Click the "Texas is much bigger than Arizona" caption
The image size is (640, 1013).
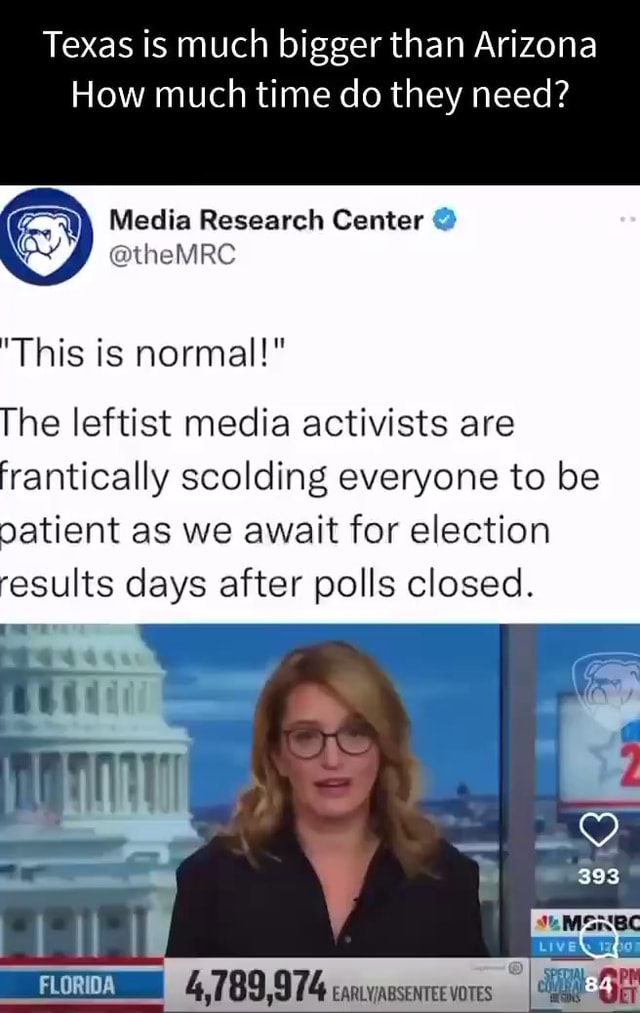point(320,45)
